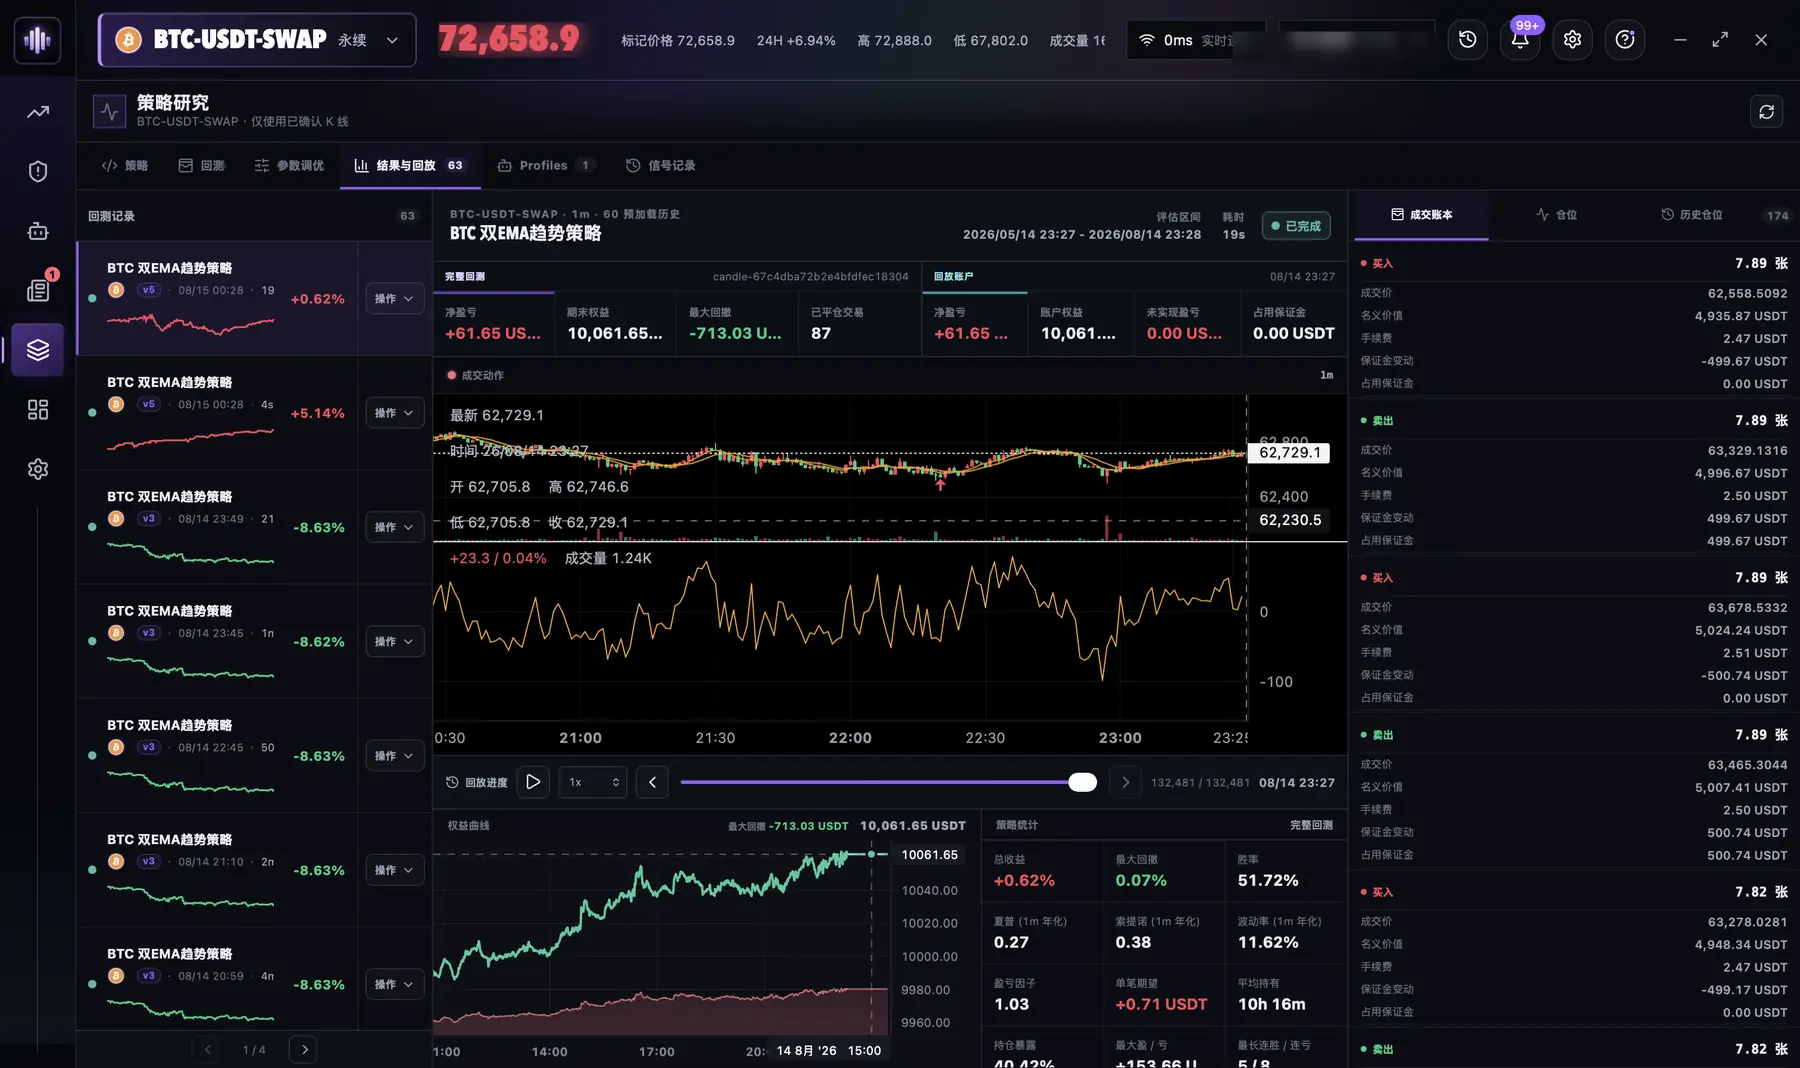Click the 标记价格 72,658.9 text
This screenshot has height=1068, width=1800.
tap(678, 40)
